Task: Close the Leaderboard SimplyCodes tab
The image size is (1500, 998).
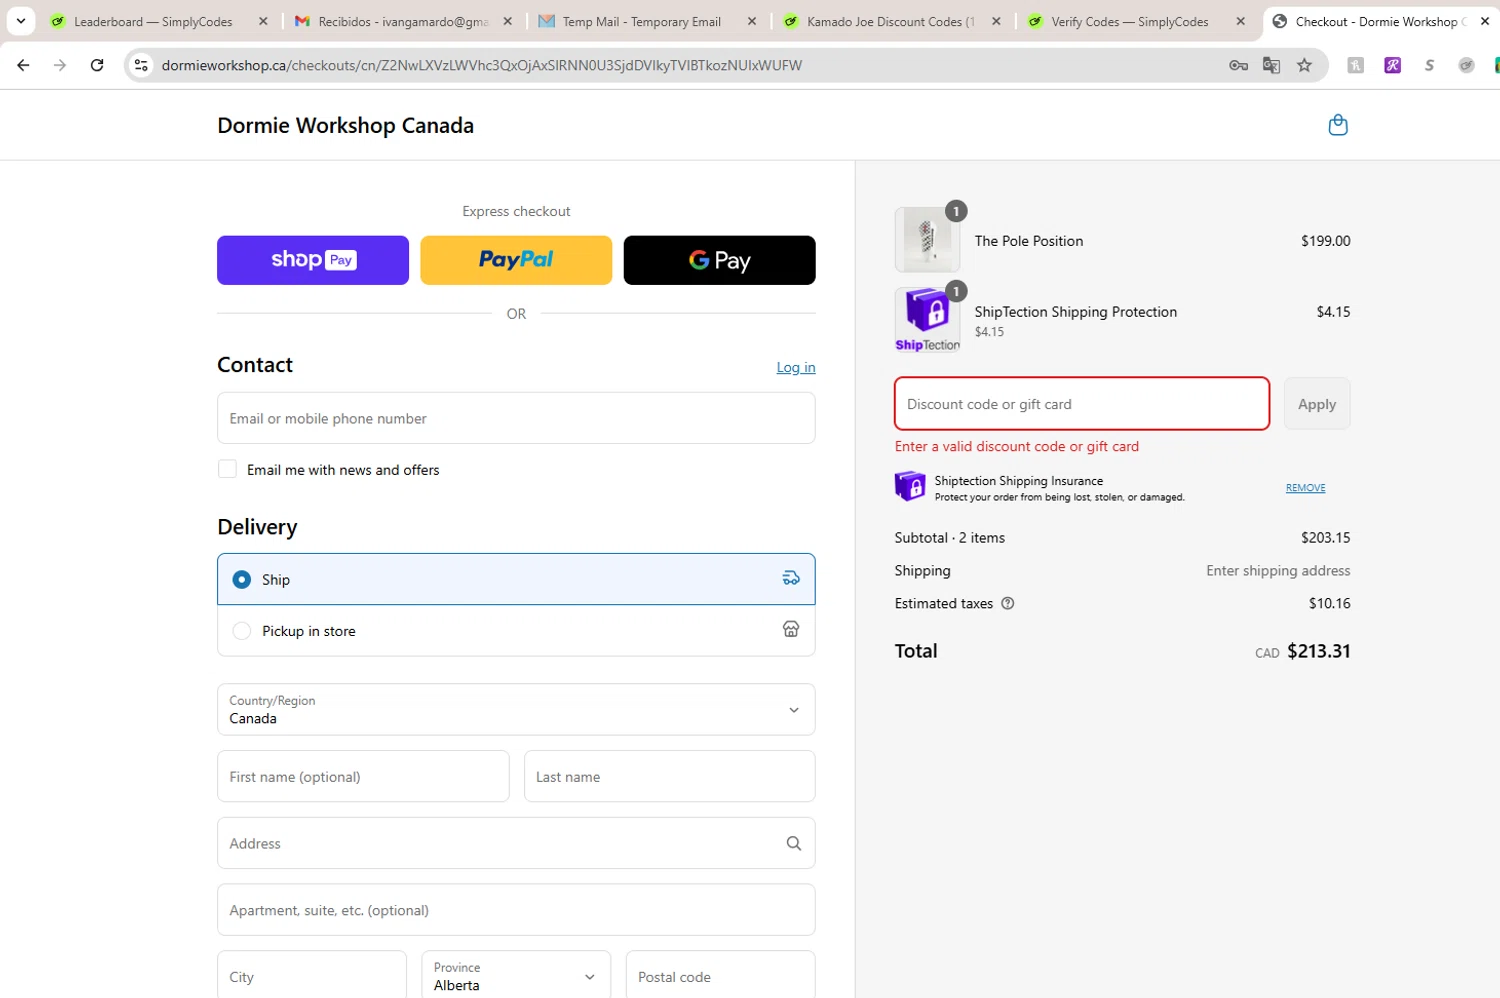Action: (x=263, y=21)
